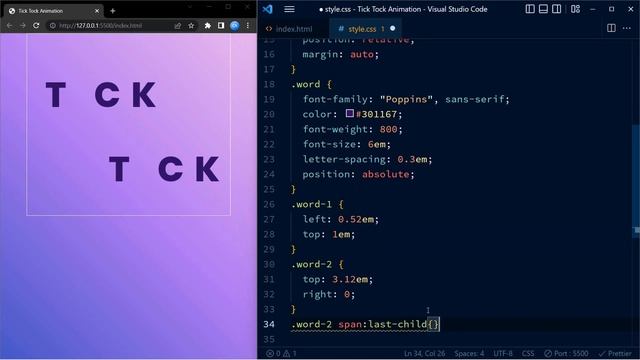The height and width of the screenshot is (360, 640).
Task: Change indentation via Spaces: 4
Action: tap(469, 353)
